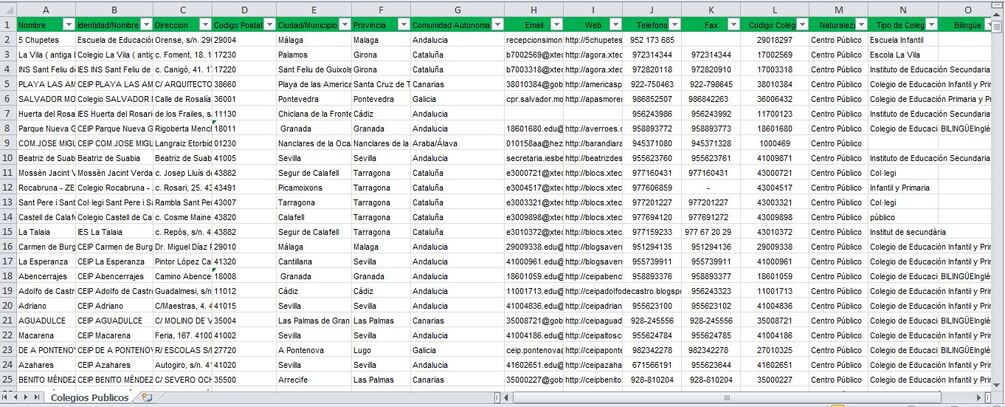Select school code cell '27010325'

[x=774, y=350]
